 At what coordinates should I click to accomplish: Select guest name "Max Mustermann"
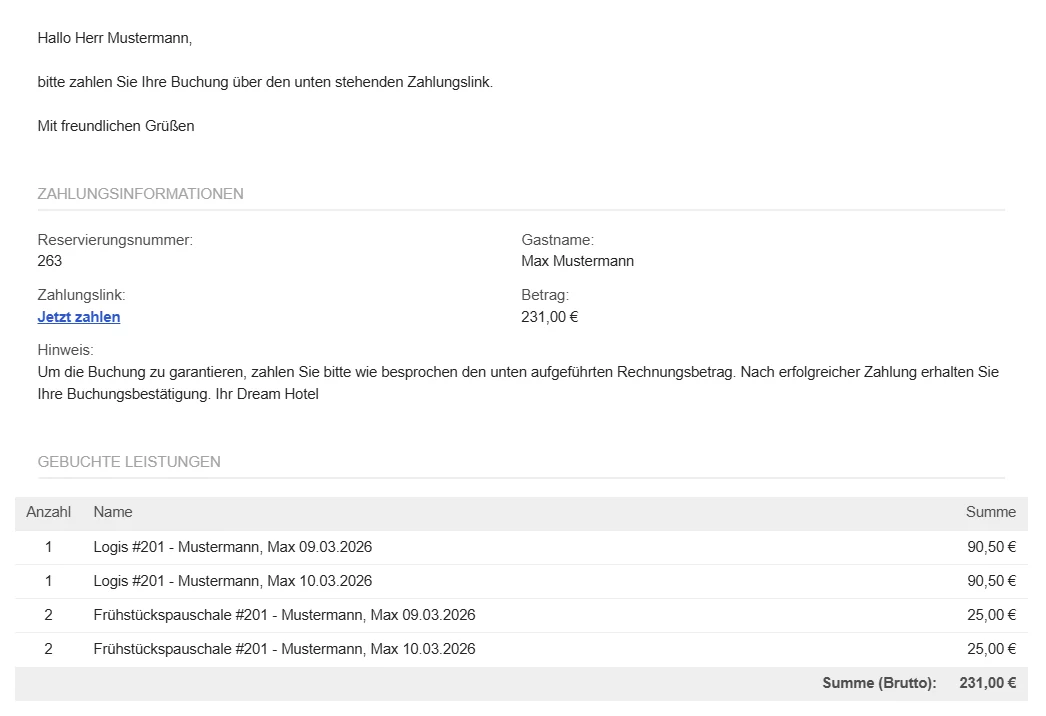(578, 261)
